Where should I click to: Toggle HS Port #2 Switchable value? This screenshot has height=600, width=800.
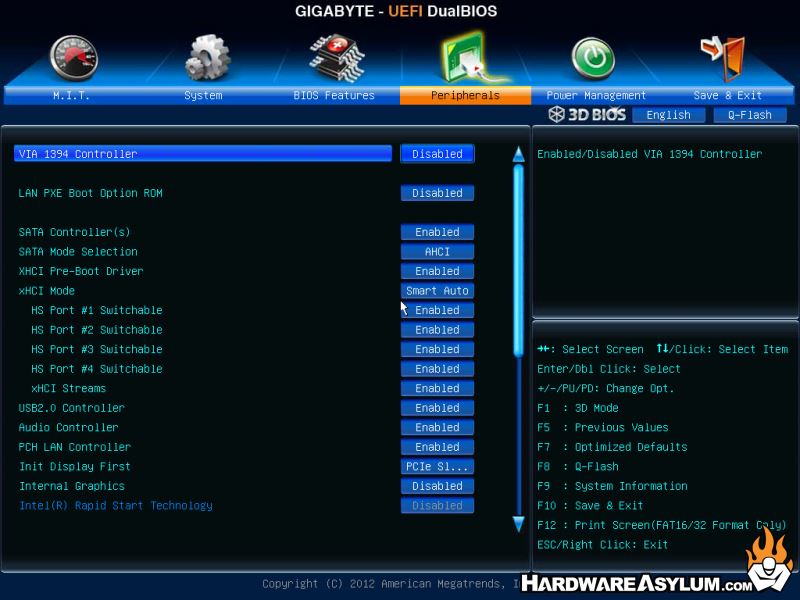tap(437, 330)
